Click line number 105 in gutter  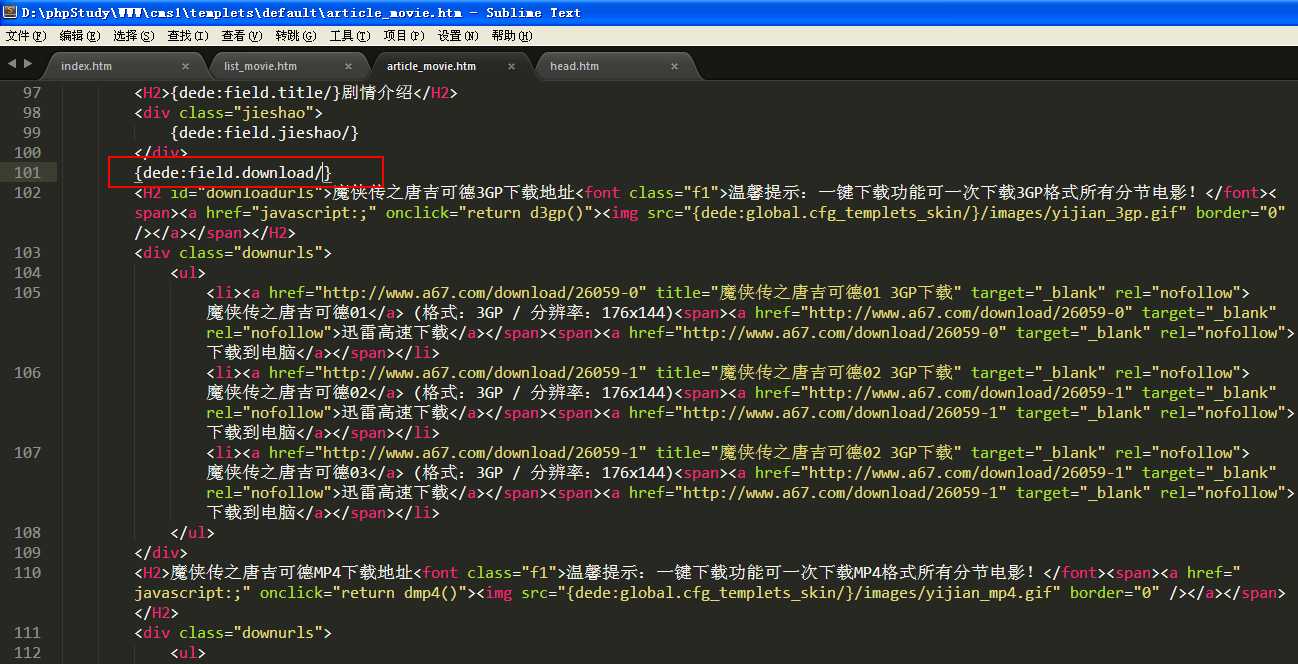coord(28,293)
